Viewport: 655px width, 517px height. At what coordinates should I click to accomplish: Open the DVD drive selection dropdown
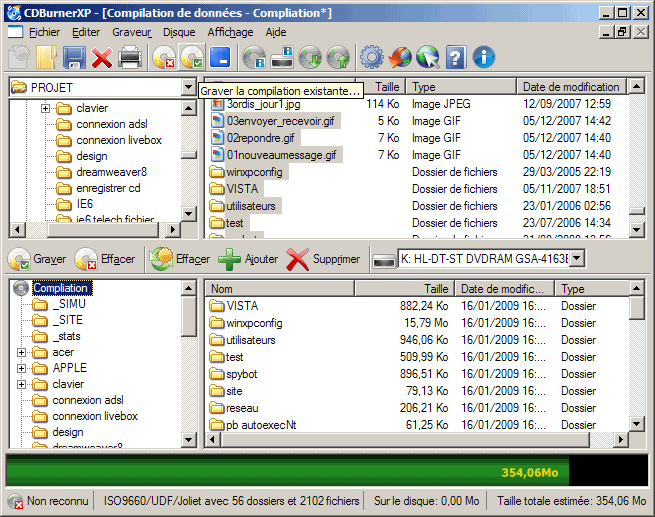pos(576,259)
